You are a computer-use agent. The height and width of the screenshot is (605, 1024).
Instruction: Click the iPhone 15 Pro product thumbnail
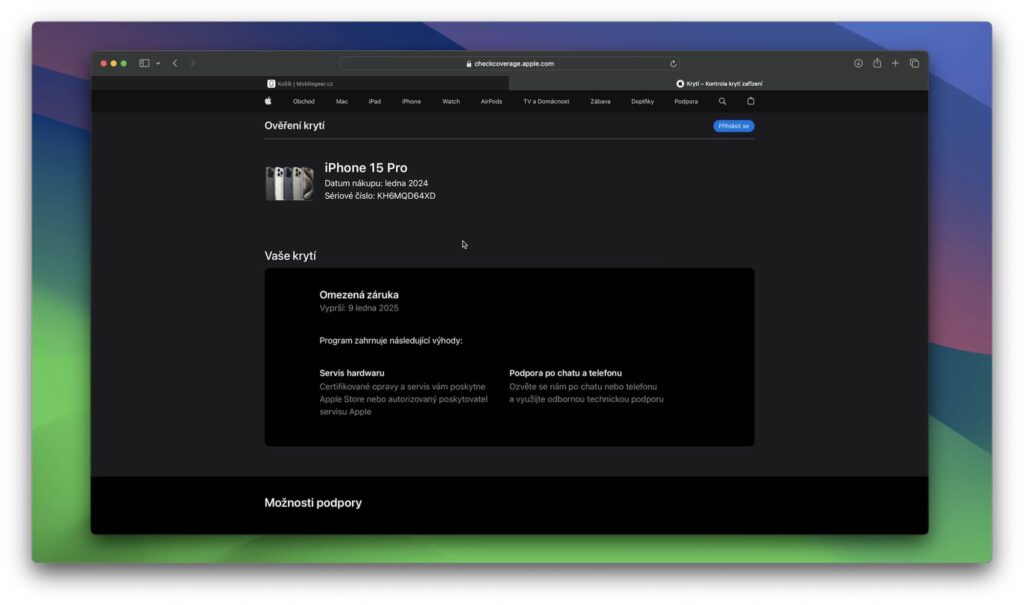click(289, 183)
